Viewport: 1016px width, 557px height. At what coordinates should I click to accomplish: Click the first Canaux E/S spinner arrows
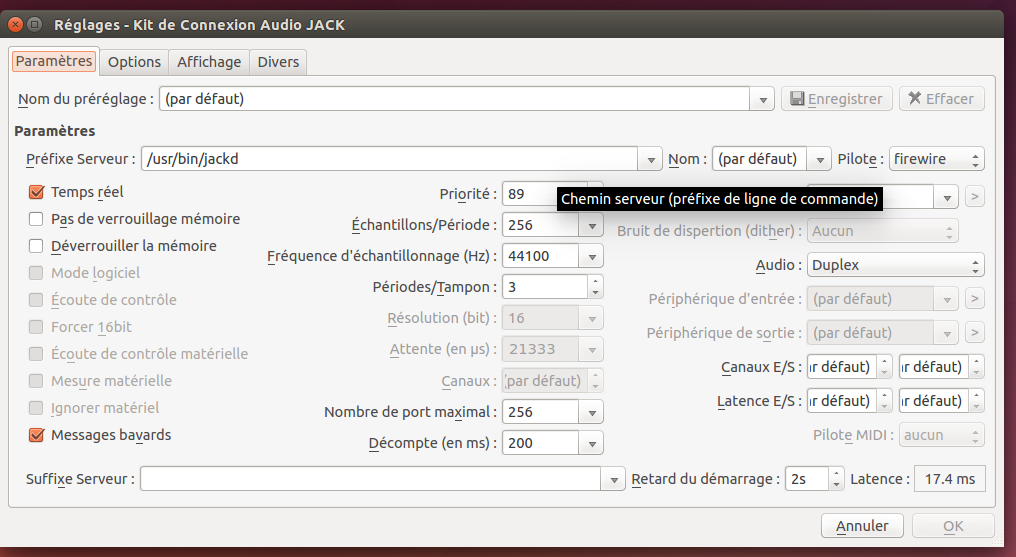[884, 367]
